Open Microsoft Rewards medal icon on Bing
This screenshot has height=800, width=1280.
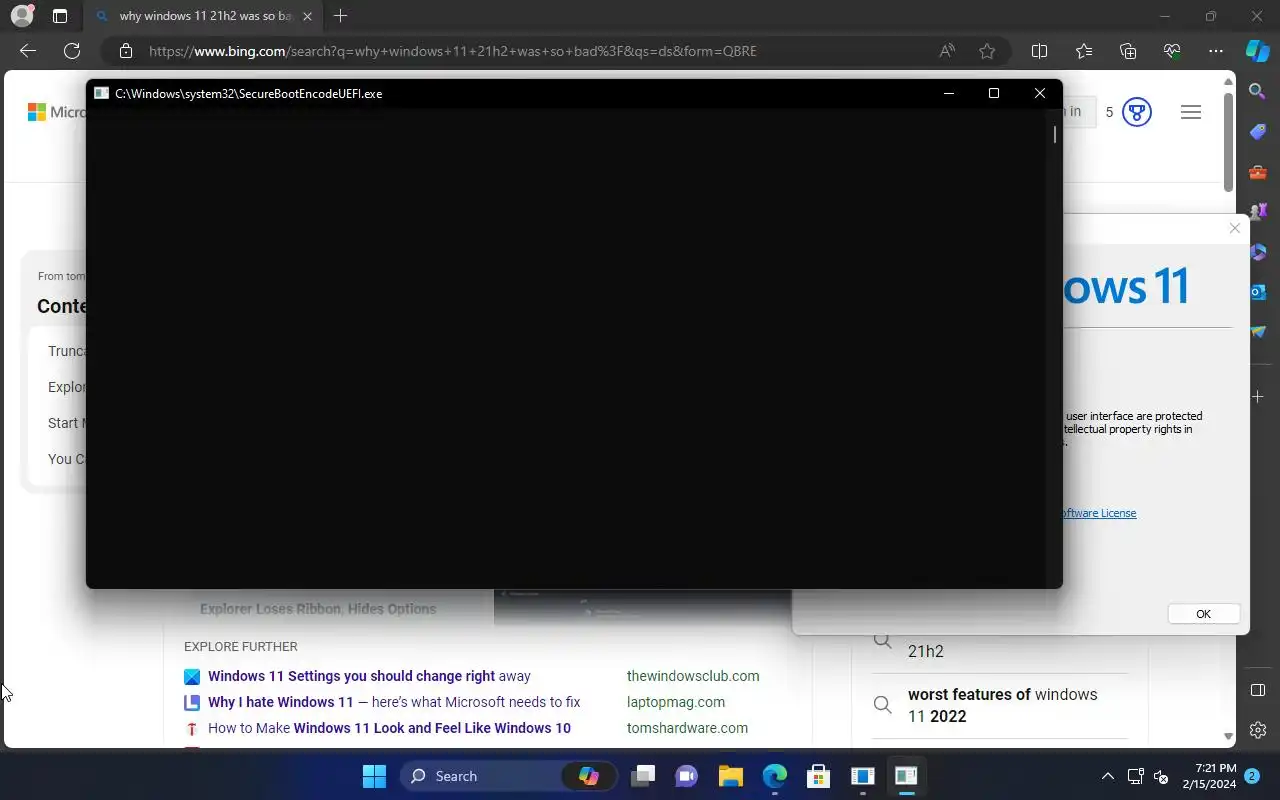coord(1136,112)
